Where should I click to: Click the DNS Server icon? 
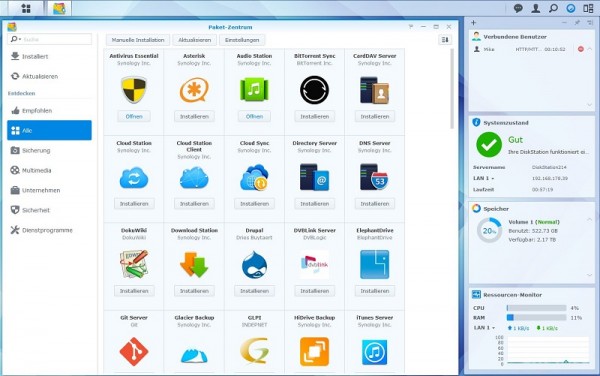[375, 177]
